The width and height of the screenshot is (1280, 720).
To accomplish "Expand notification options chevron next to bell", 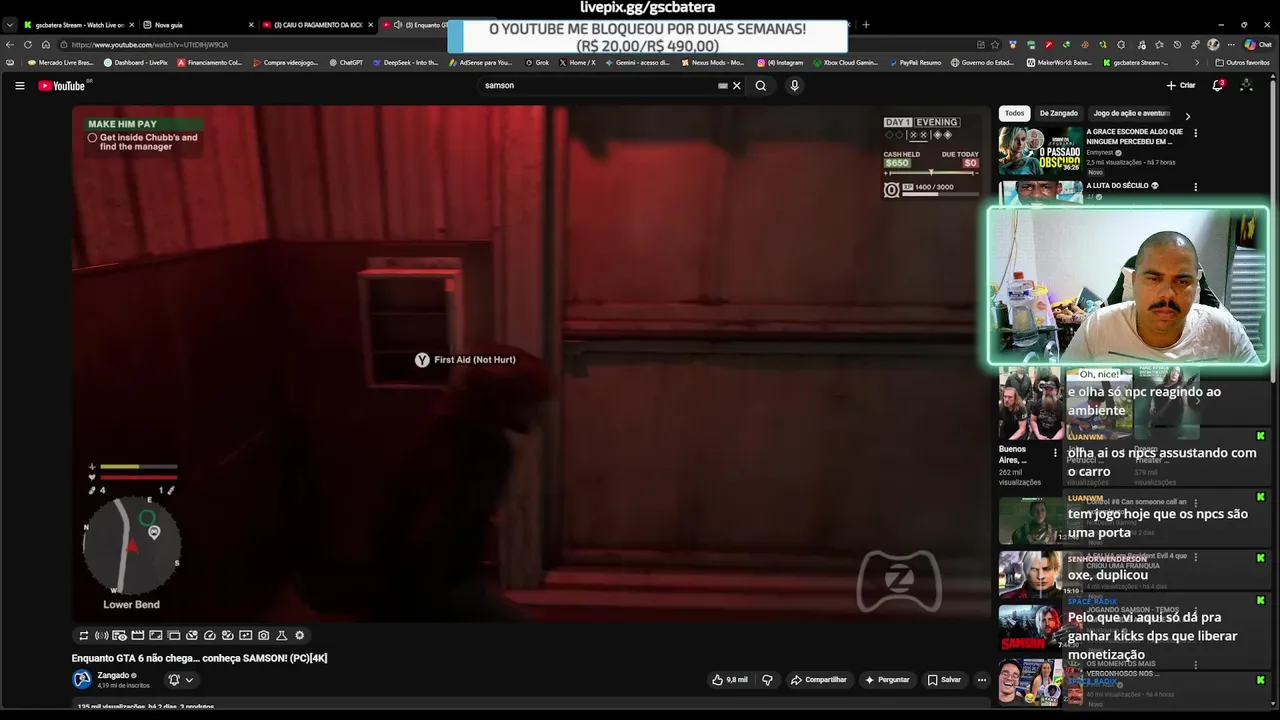I will coord(189,680).
